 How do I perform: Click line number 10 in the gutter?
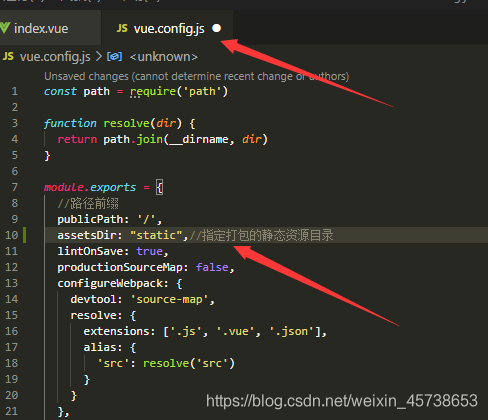click(12, 235)
